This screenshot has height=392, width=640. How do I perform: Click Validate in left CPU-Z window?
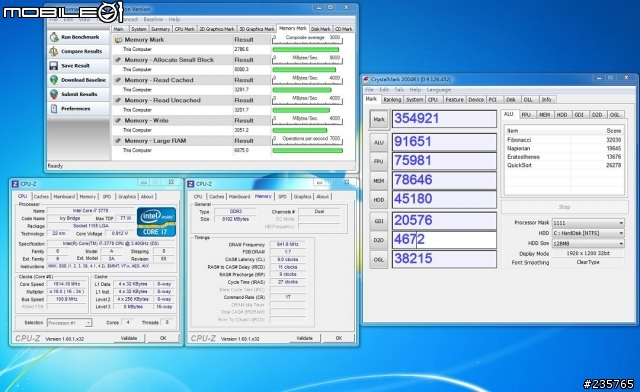pos(129,338)
